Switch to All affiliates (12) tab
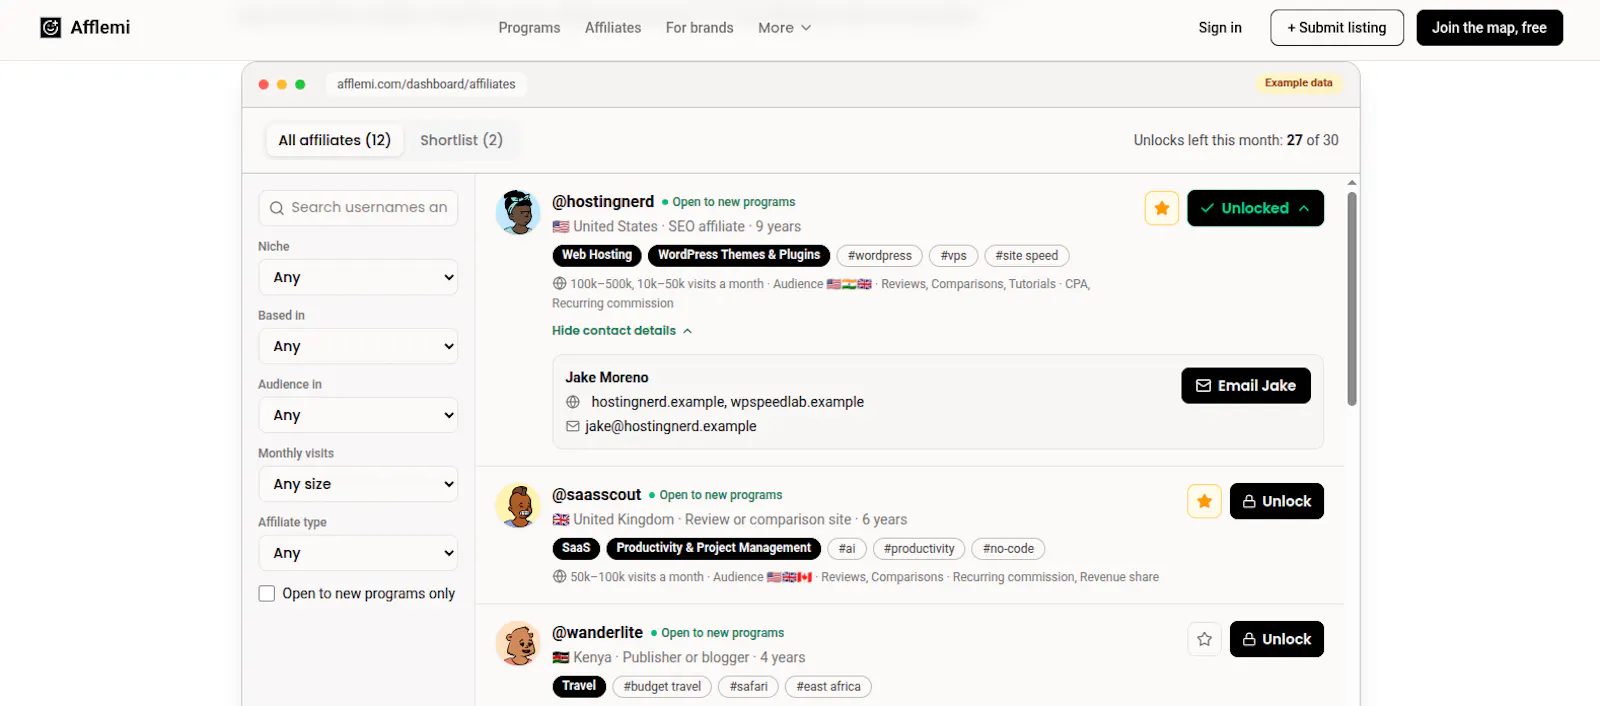The image size is (1600, 706). pos(334,140)
